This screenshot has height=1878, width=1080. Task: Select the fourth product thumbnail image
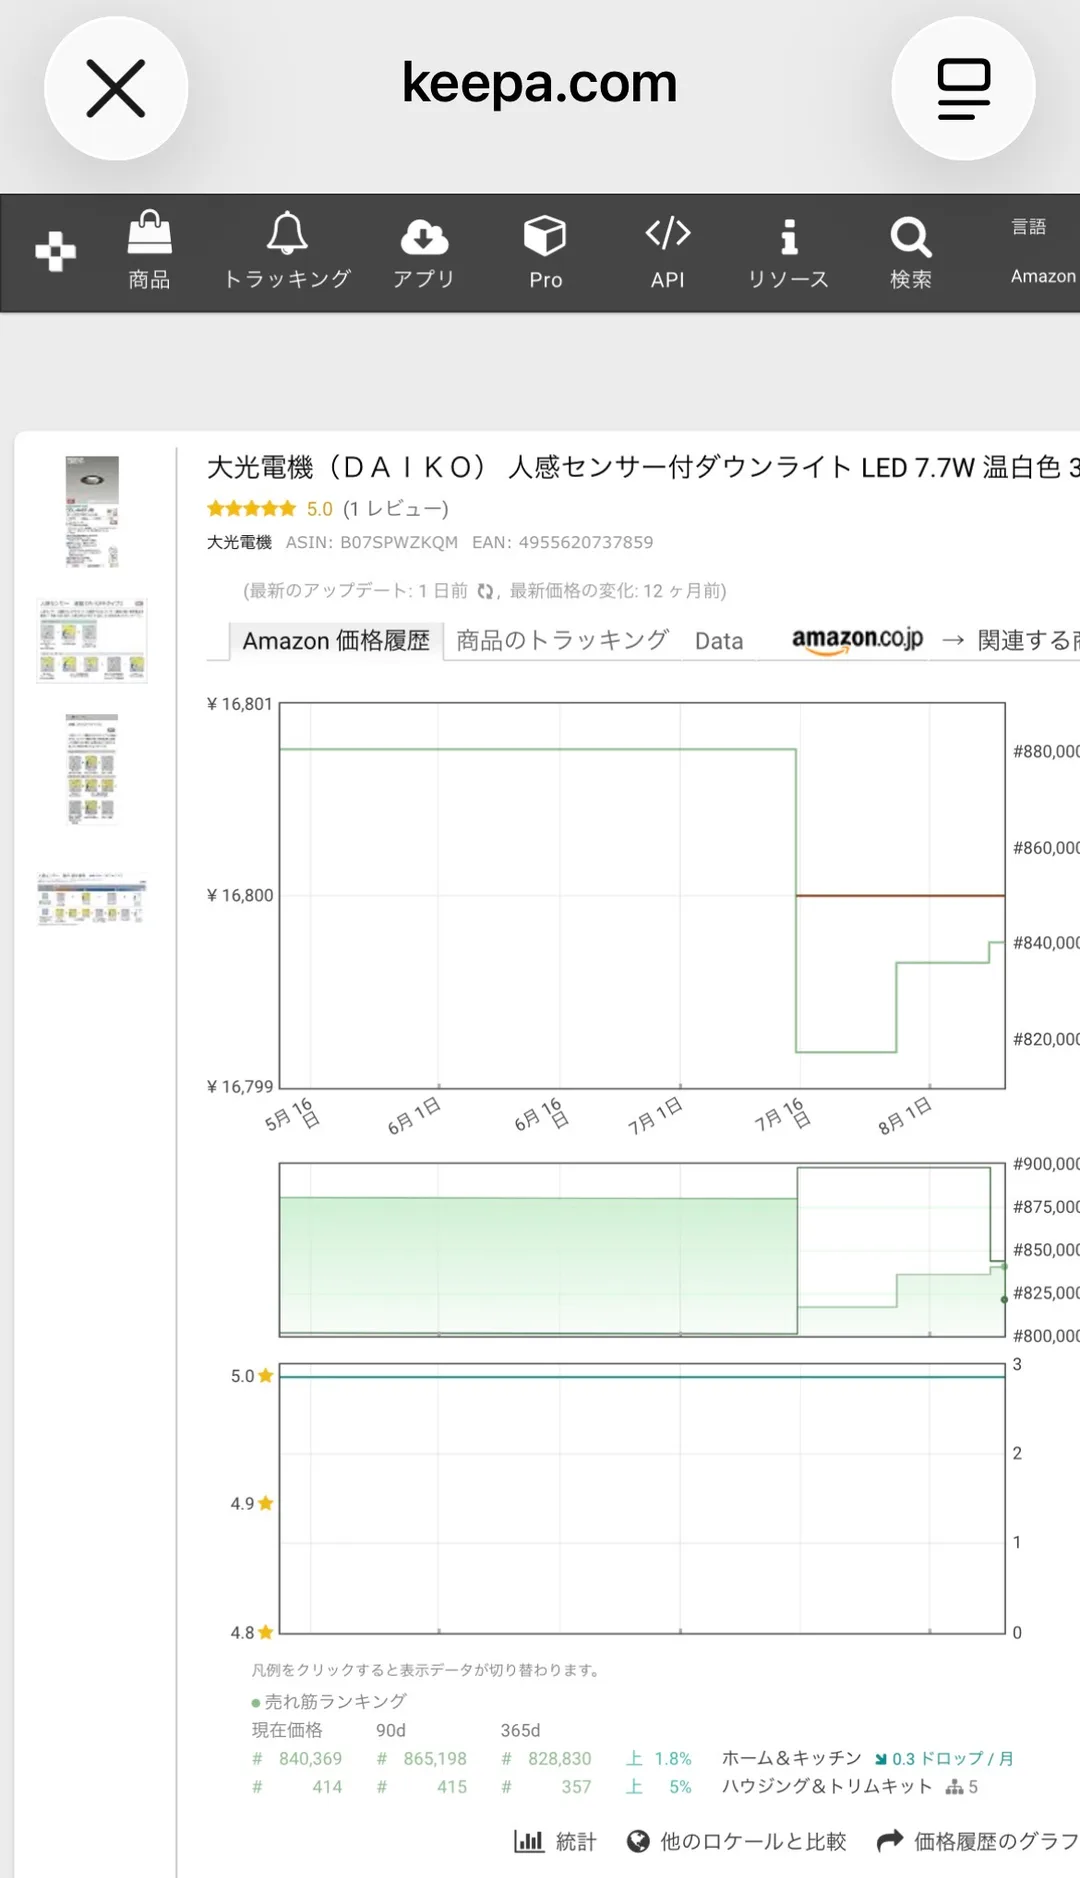[x=92, y=898]
